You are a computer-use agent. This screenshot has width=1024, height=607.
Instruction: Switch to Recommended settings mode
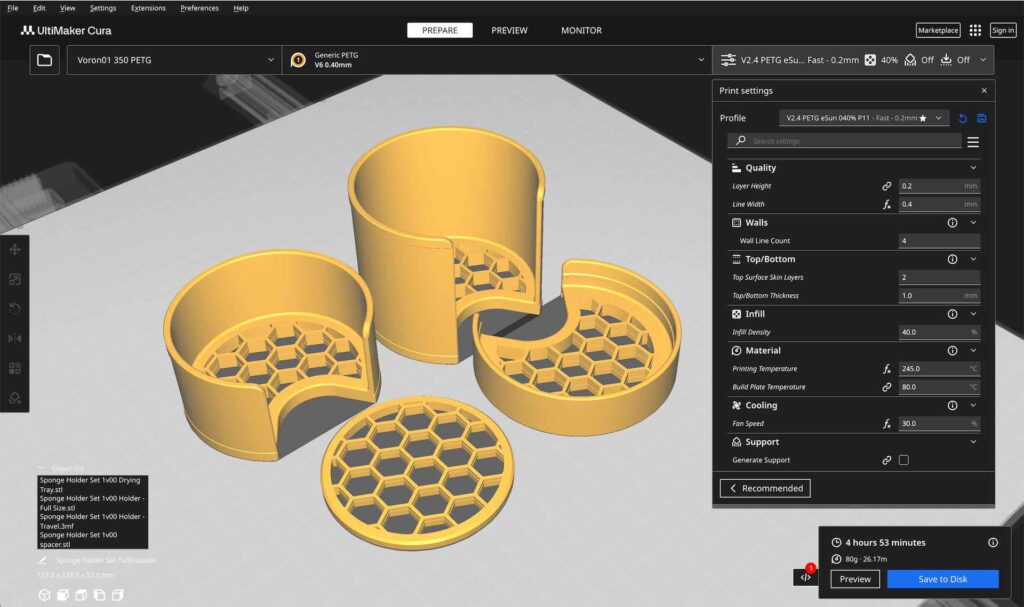coord(765,488)
